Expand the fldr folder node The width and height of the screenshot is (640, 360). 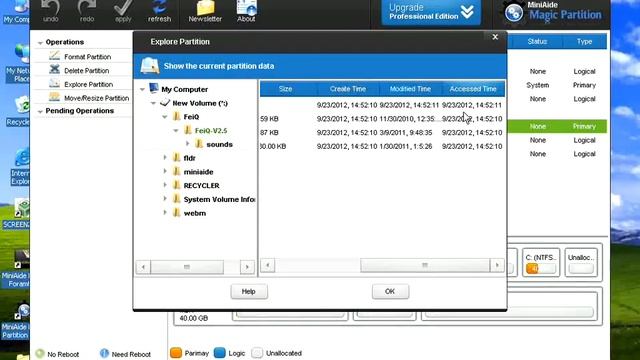(165, 158)
